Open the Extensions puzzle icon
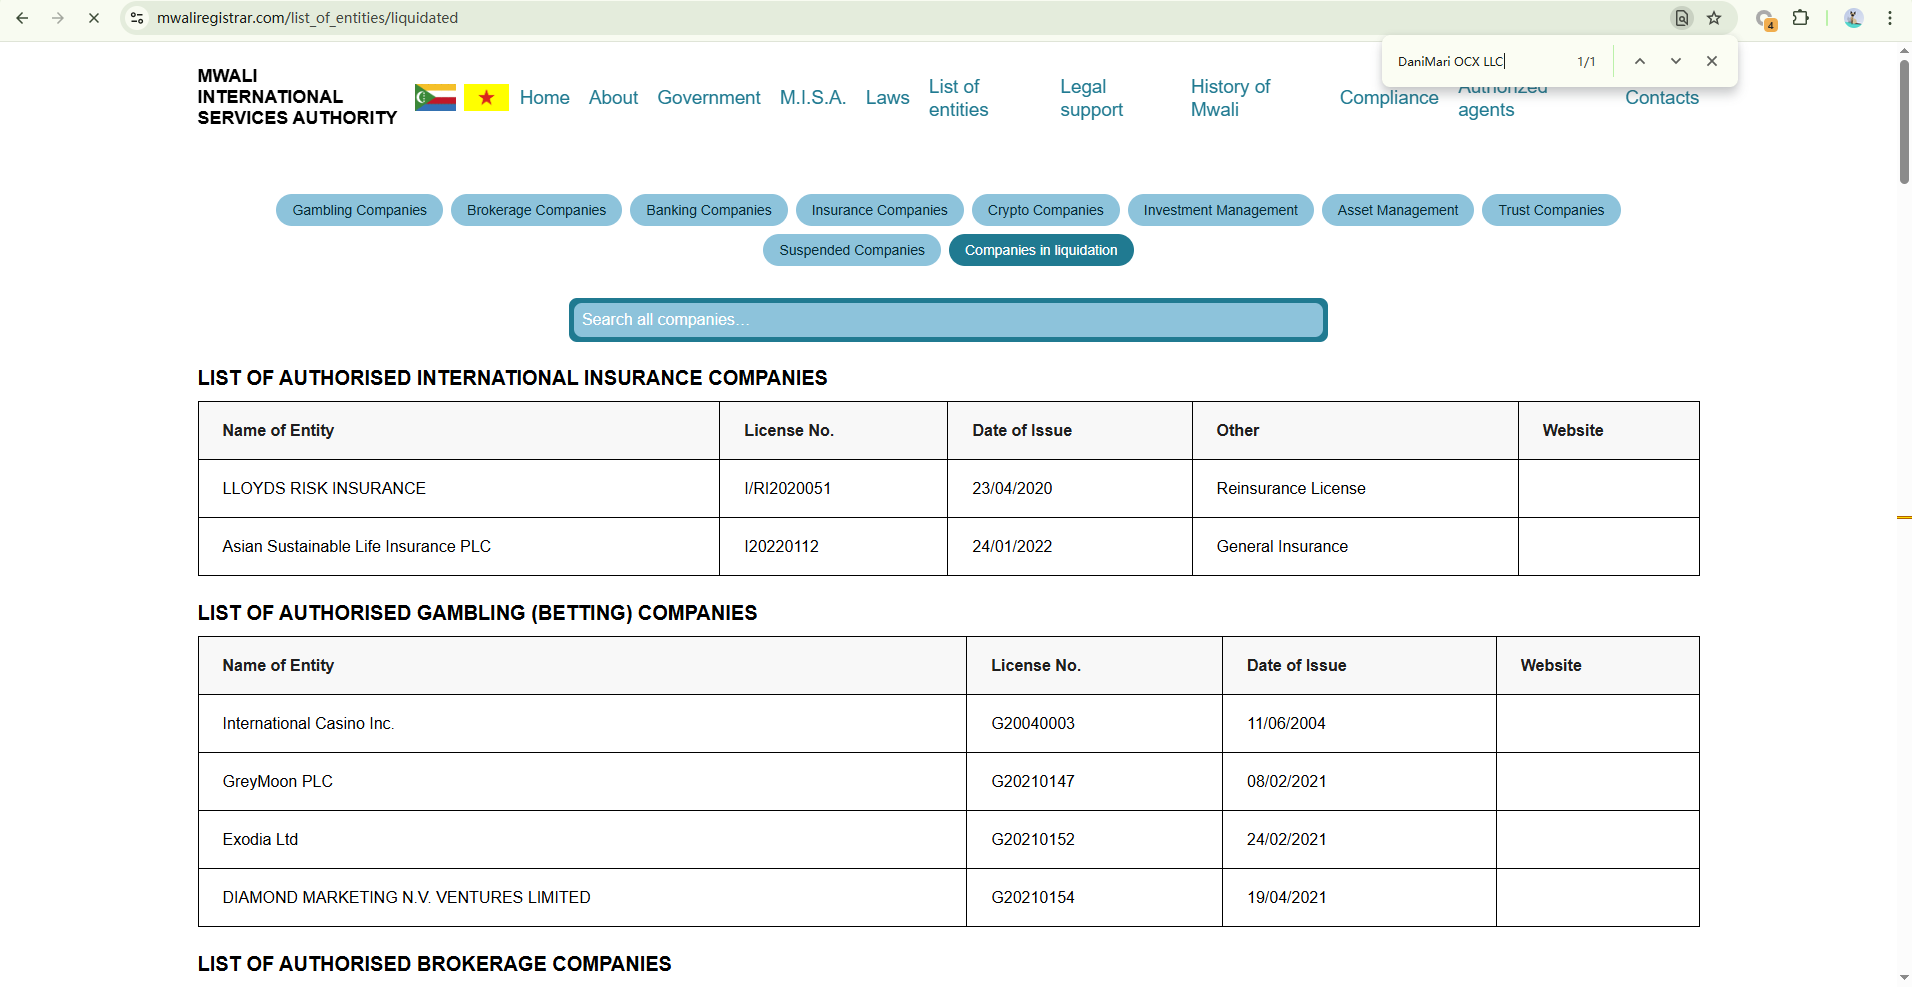 (1801, 18)
